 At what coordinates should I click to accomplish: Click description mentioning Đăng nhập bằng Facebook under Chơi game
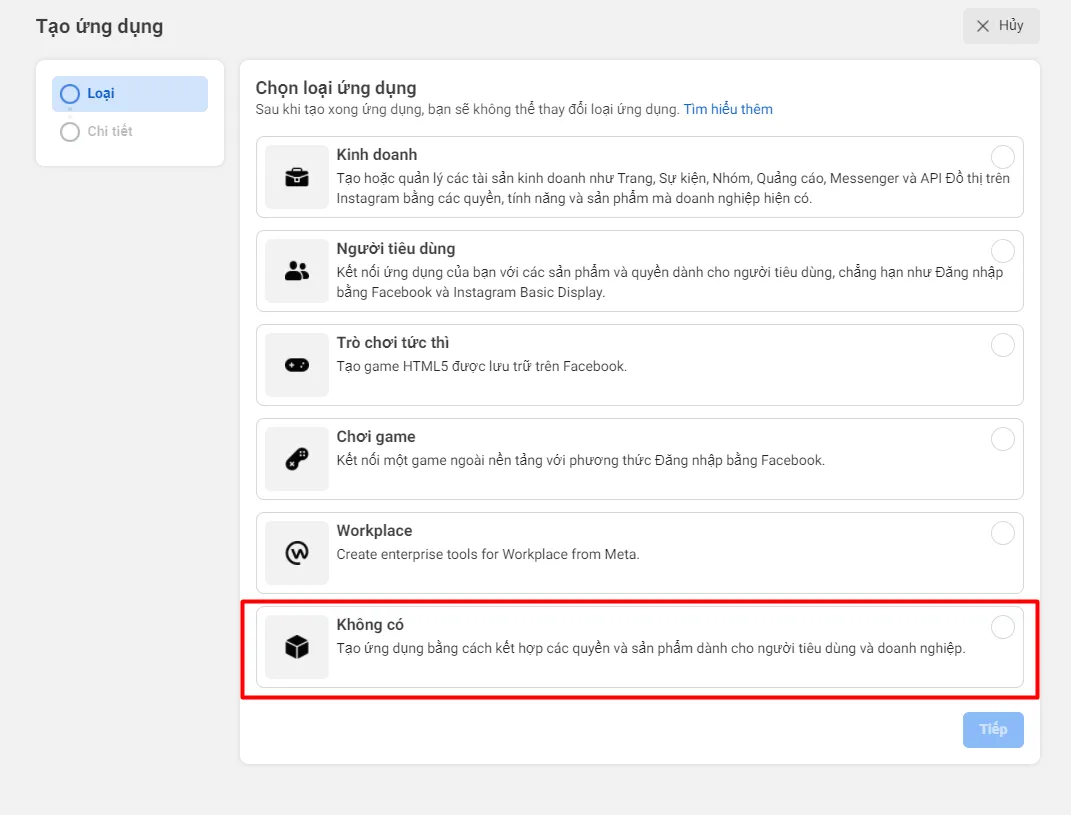coord(581,460)
